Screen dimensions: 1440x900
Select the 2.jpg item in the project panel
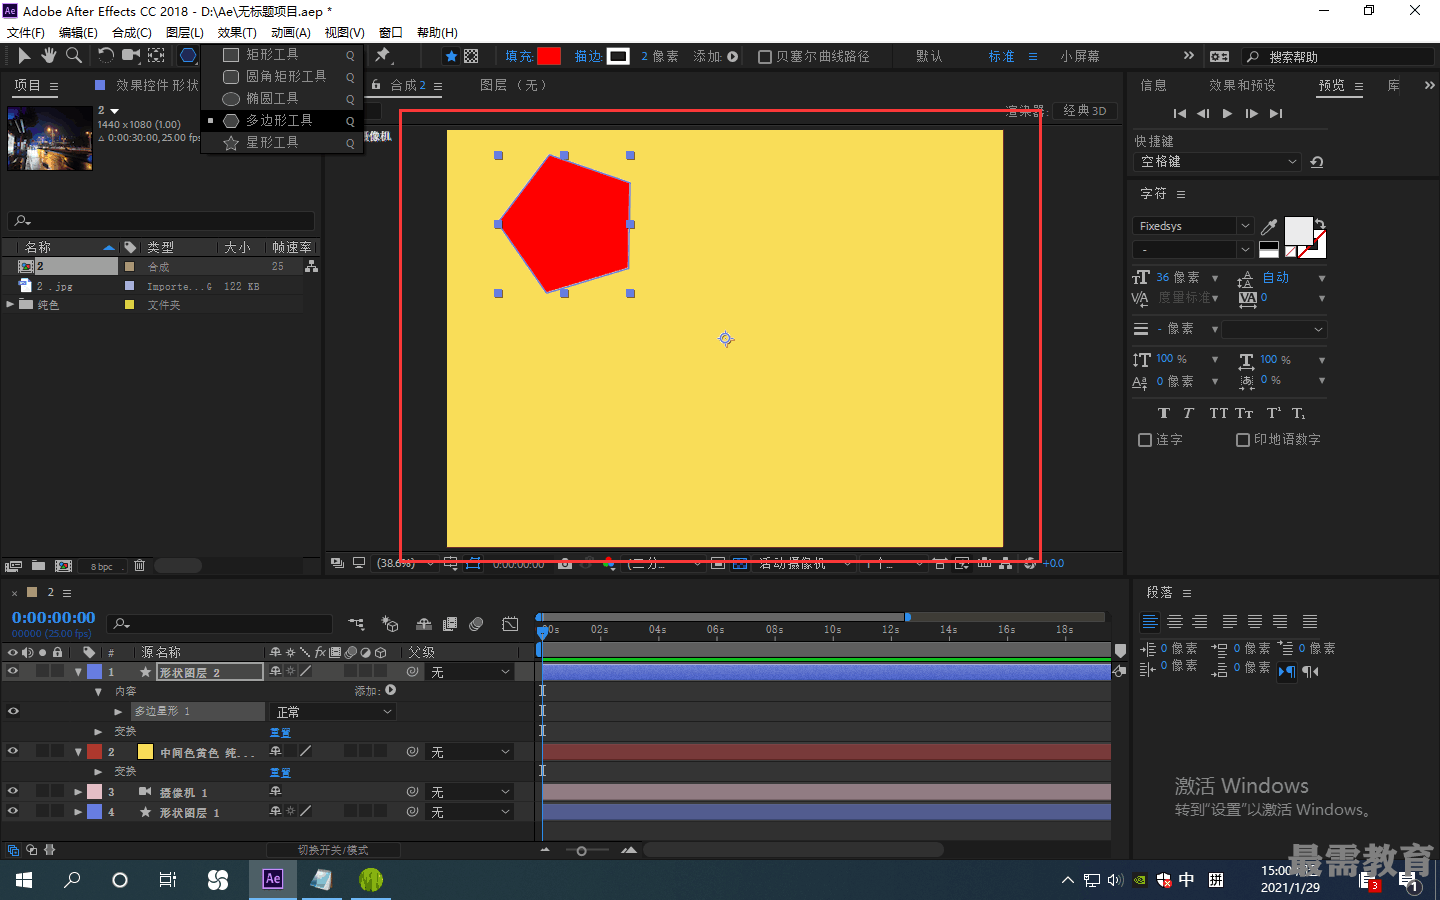pyautogui.click(x=55, y=286)
